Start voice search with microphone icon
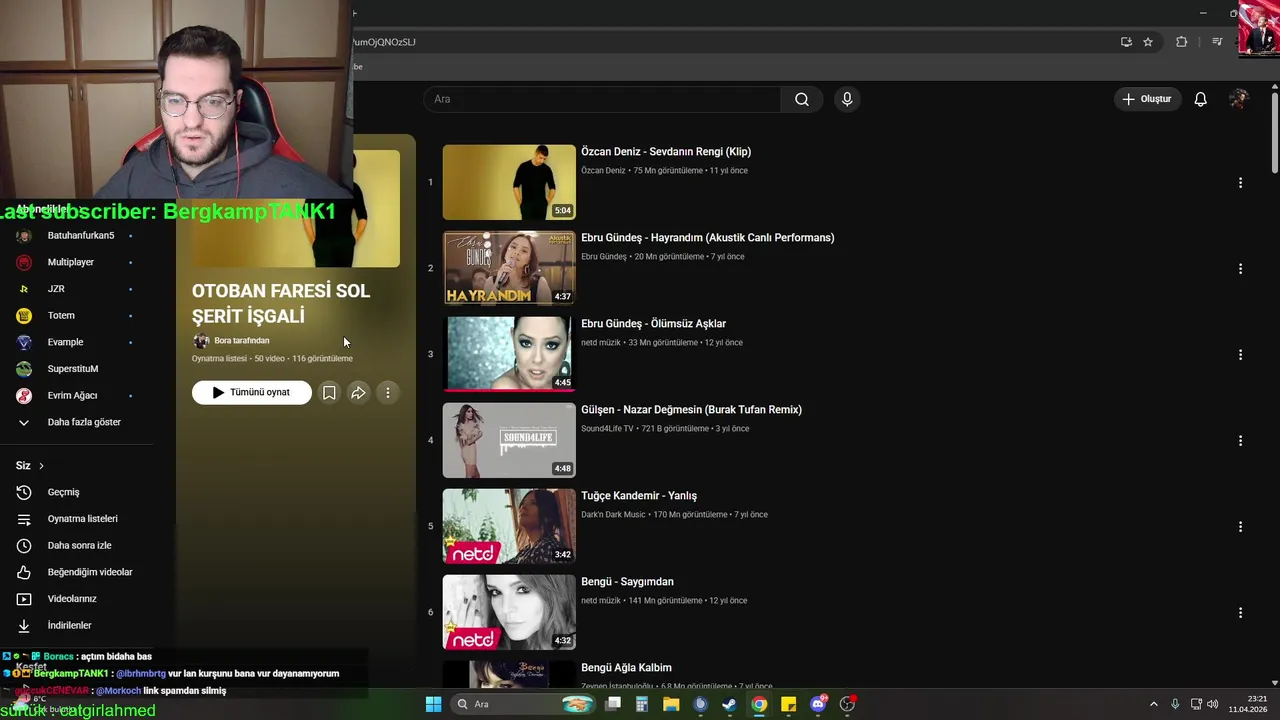The height and width of the screenshot is (720, 1280). click(847, 99)
